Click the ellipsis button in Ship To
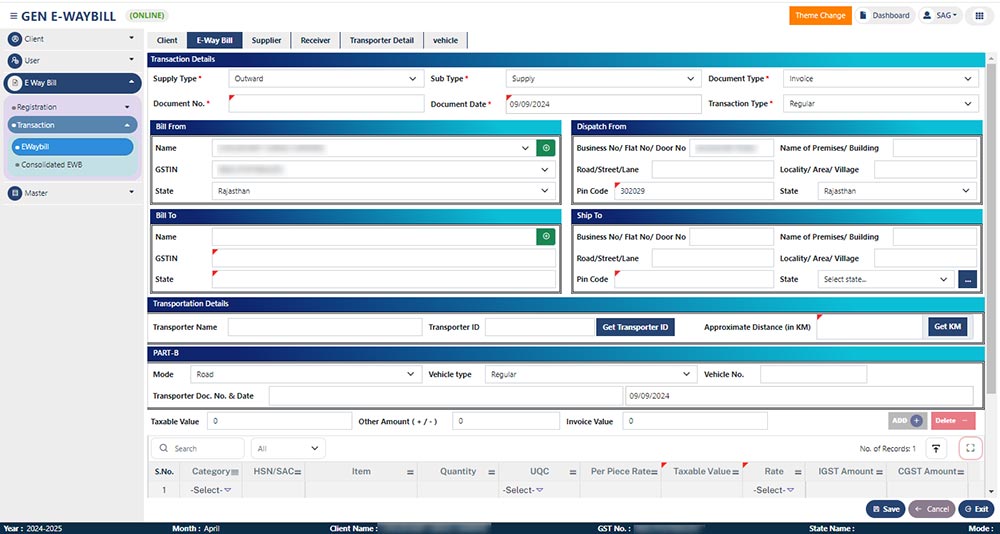The image size is (1000, 534). [968, 280]
